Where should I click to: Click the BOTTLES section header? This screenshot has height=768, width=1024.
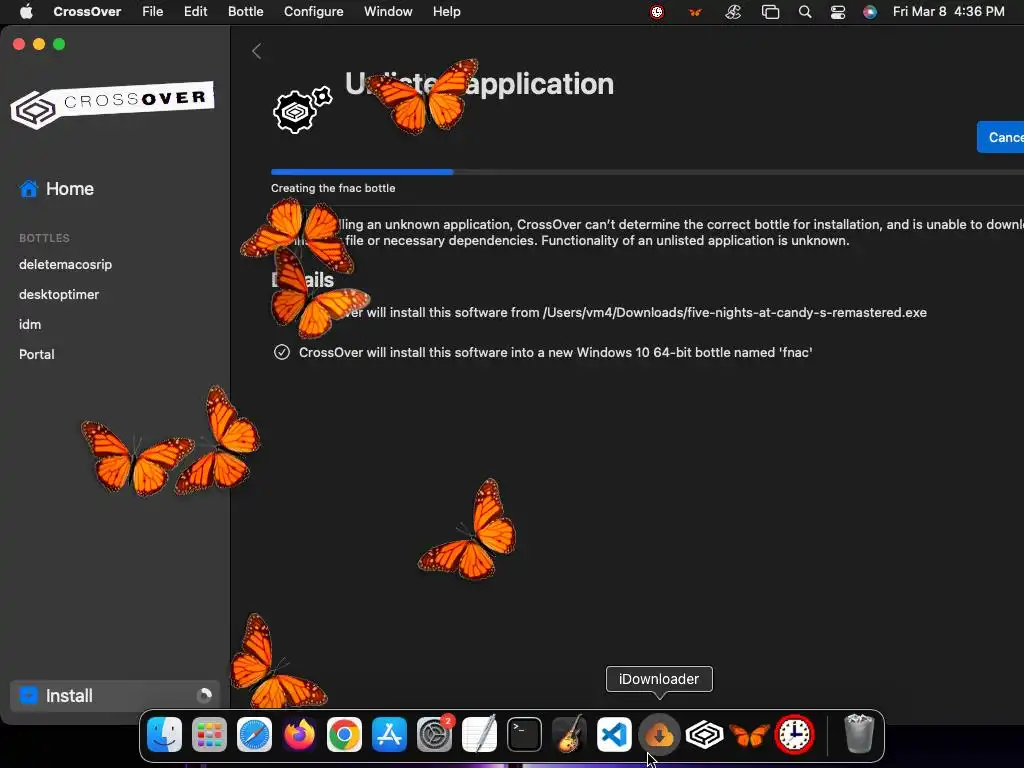coord(44,238)
